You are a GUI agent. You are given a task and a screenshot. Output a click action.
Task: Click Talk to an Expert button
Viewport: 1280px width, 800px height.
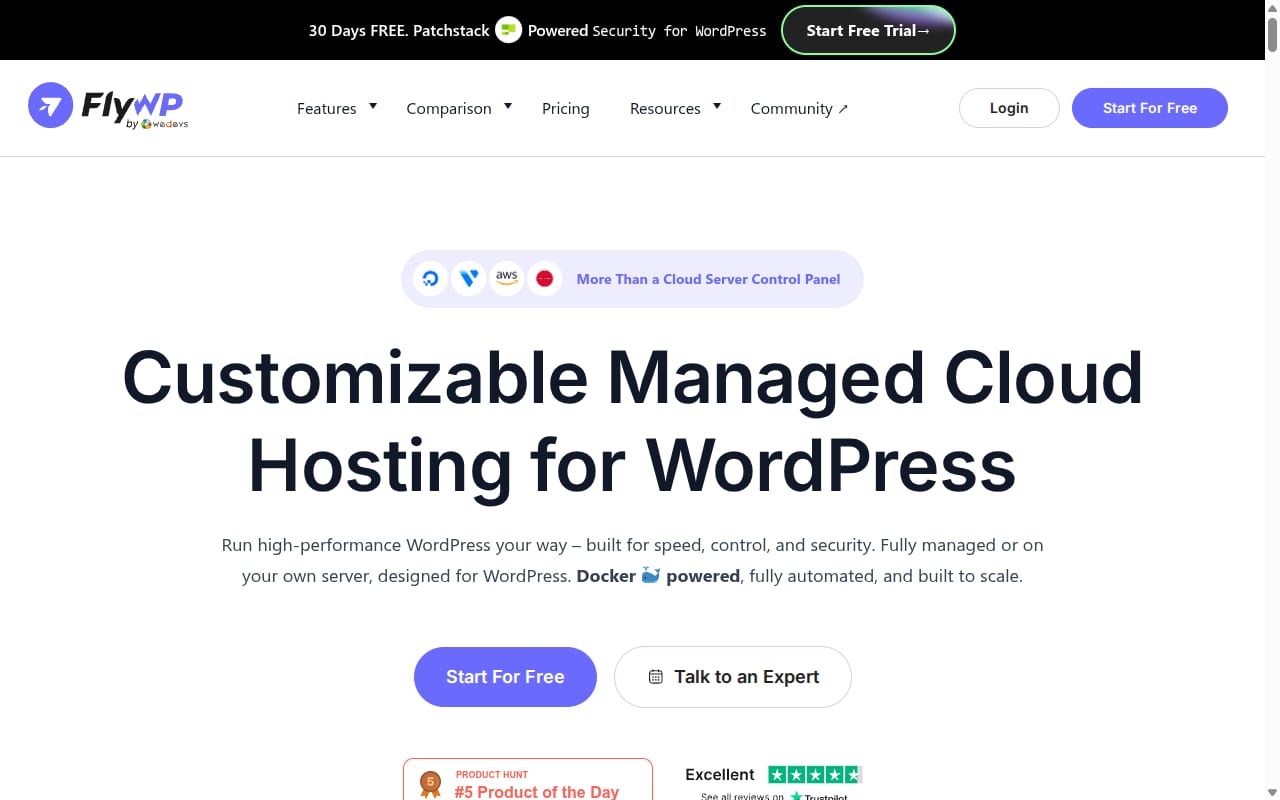click(733, 677)
